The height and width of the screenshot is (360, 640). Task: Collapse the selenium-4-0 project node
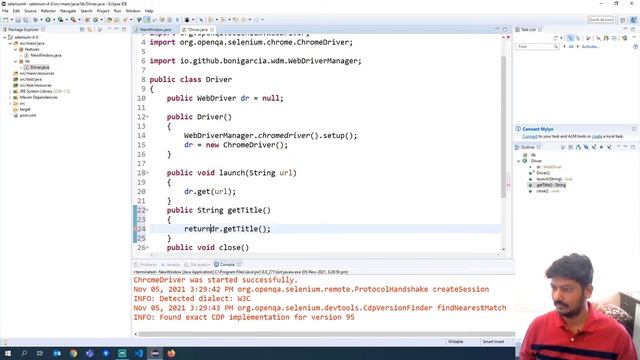[x=5, y=37]
